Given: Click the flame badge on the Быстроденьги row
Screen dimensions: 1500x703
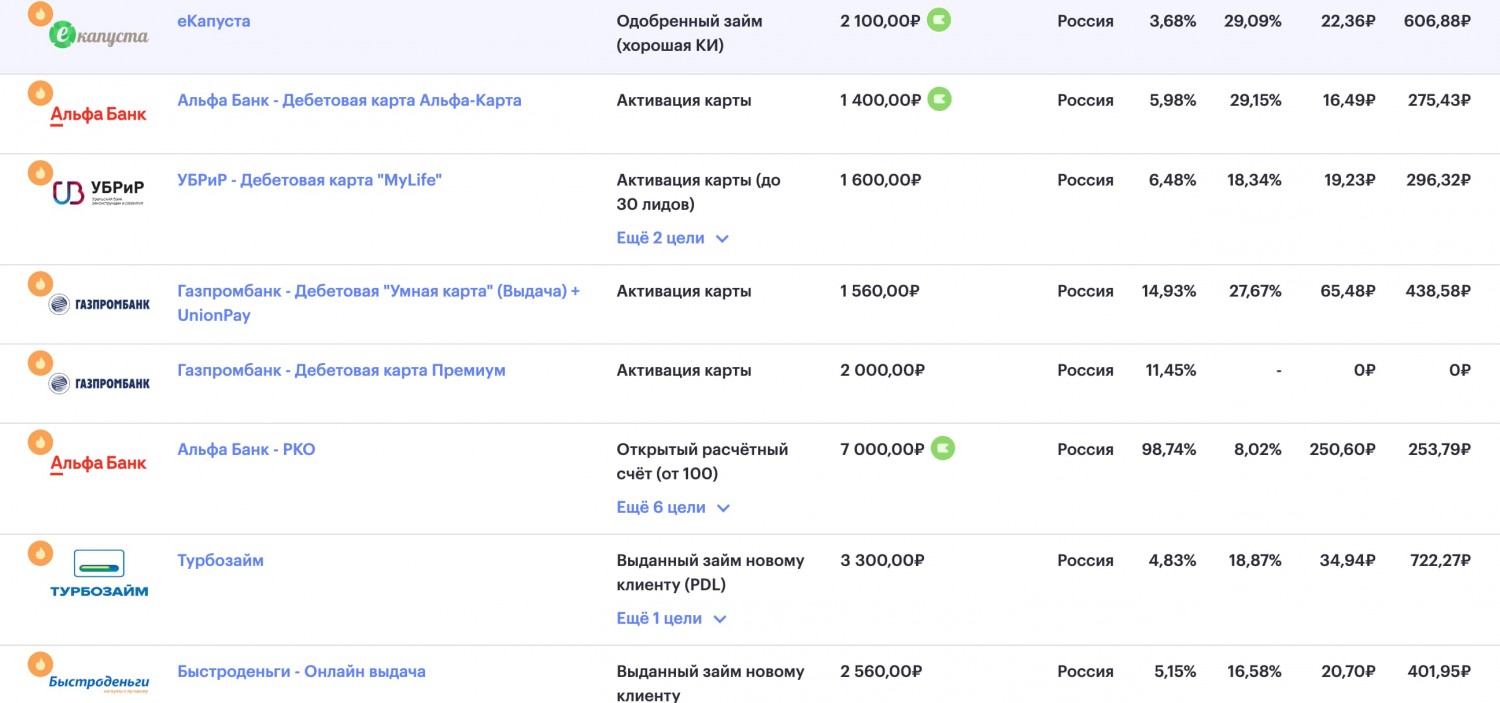Looking at the screenshot, I should click(x=40, y=663).
